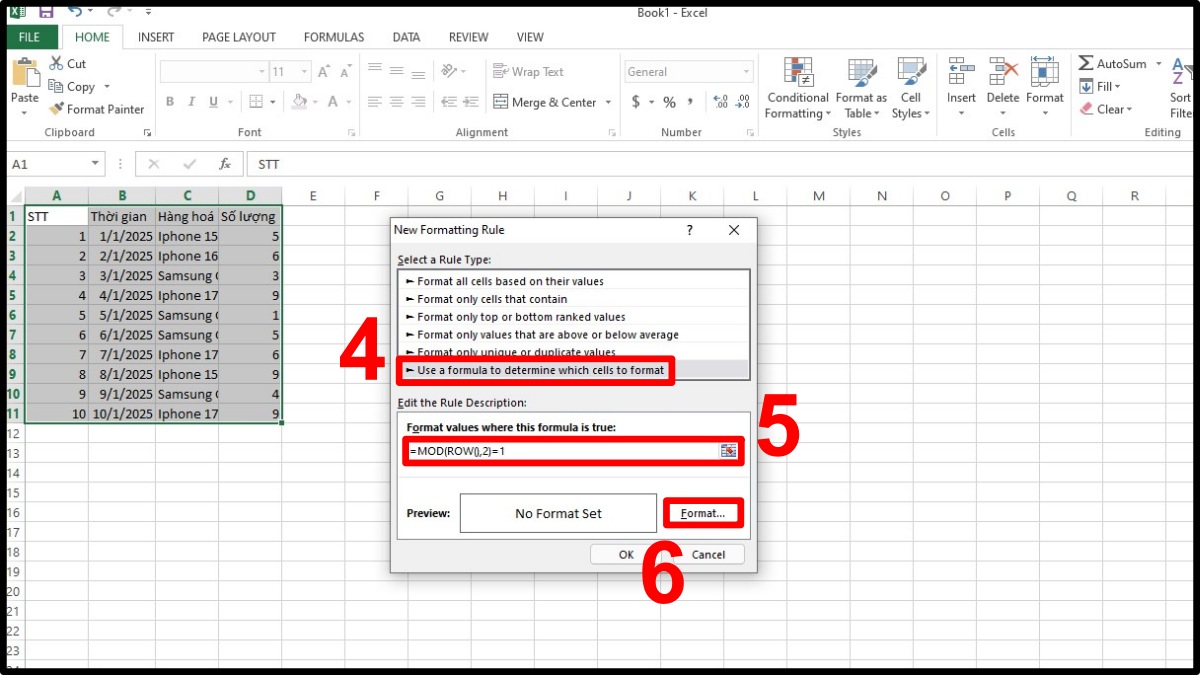Click the AutoSum icon
Screen dimensions: 1200x675
(1086, 63)
